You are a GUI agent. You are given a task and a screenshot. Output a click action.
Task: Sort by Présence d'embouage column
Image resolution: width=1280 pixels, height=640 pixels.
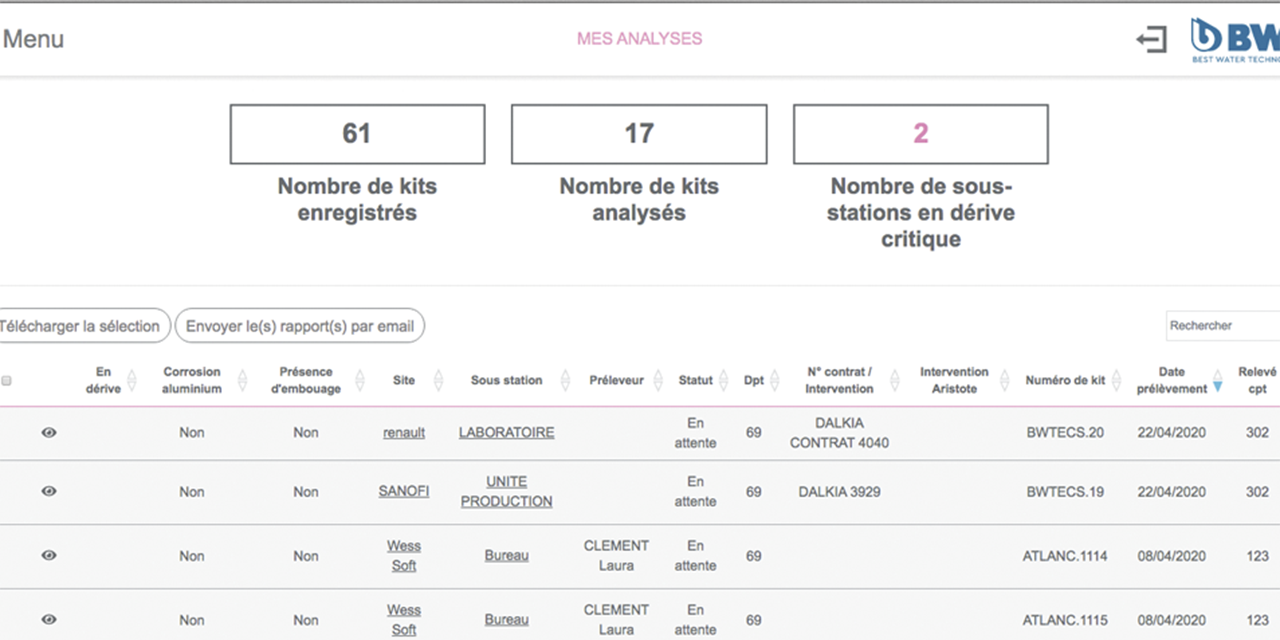pos(355,381)
